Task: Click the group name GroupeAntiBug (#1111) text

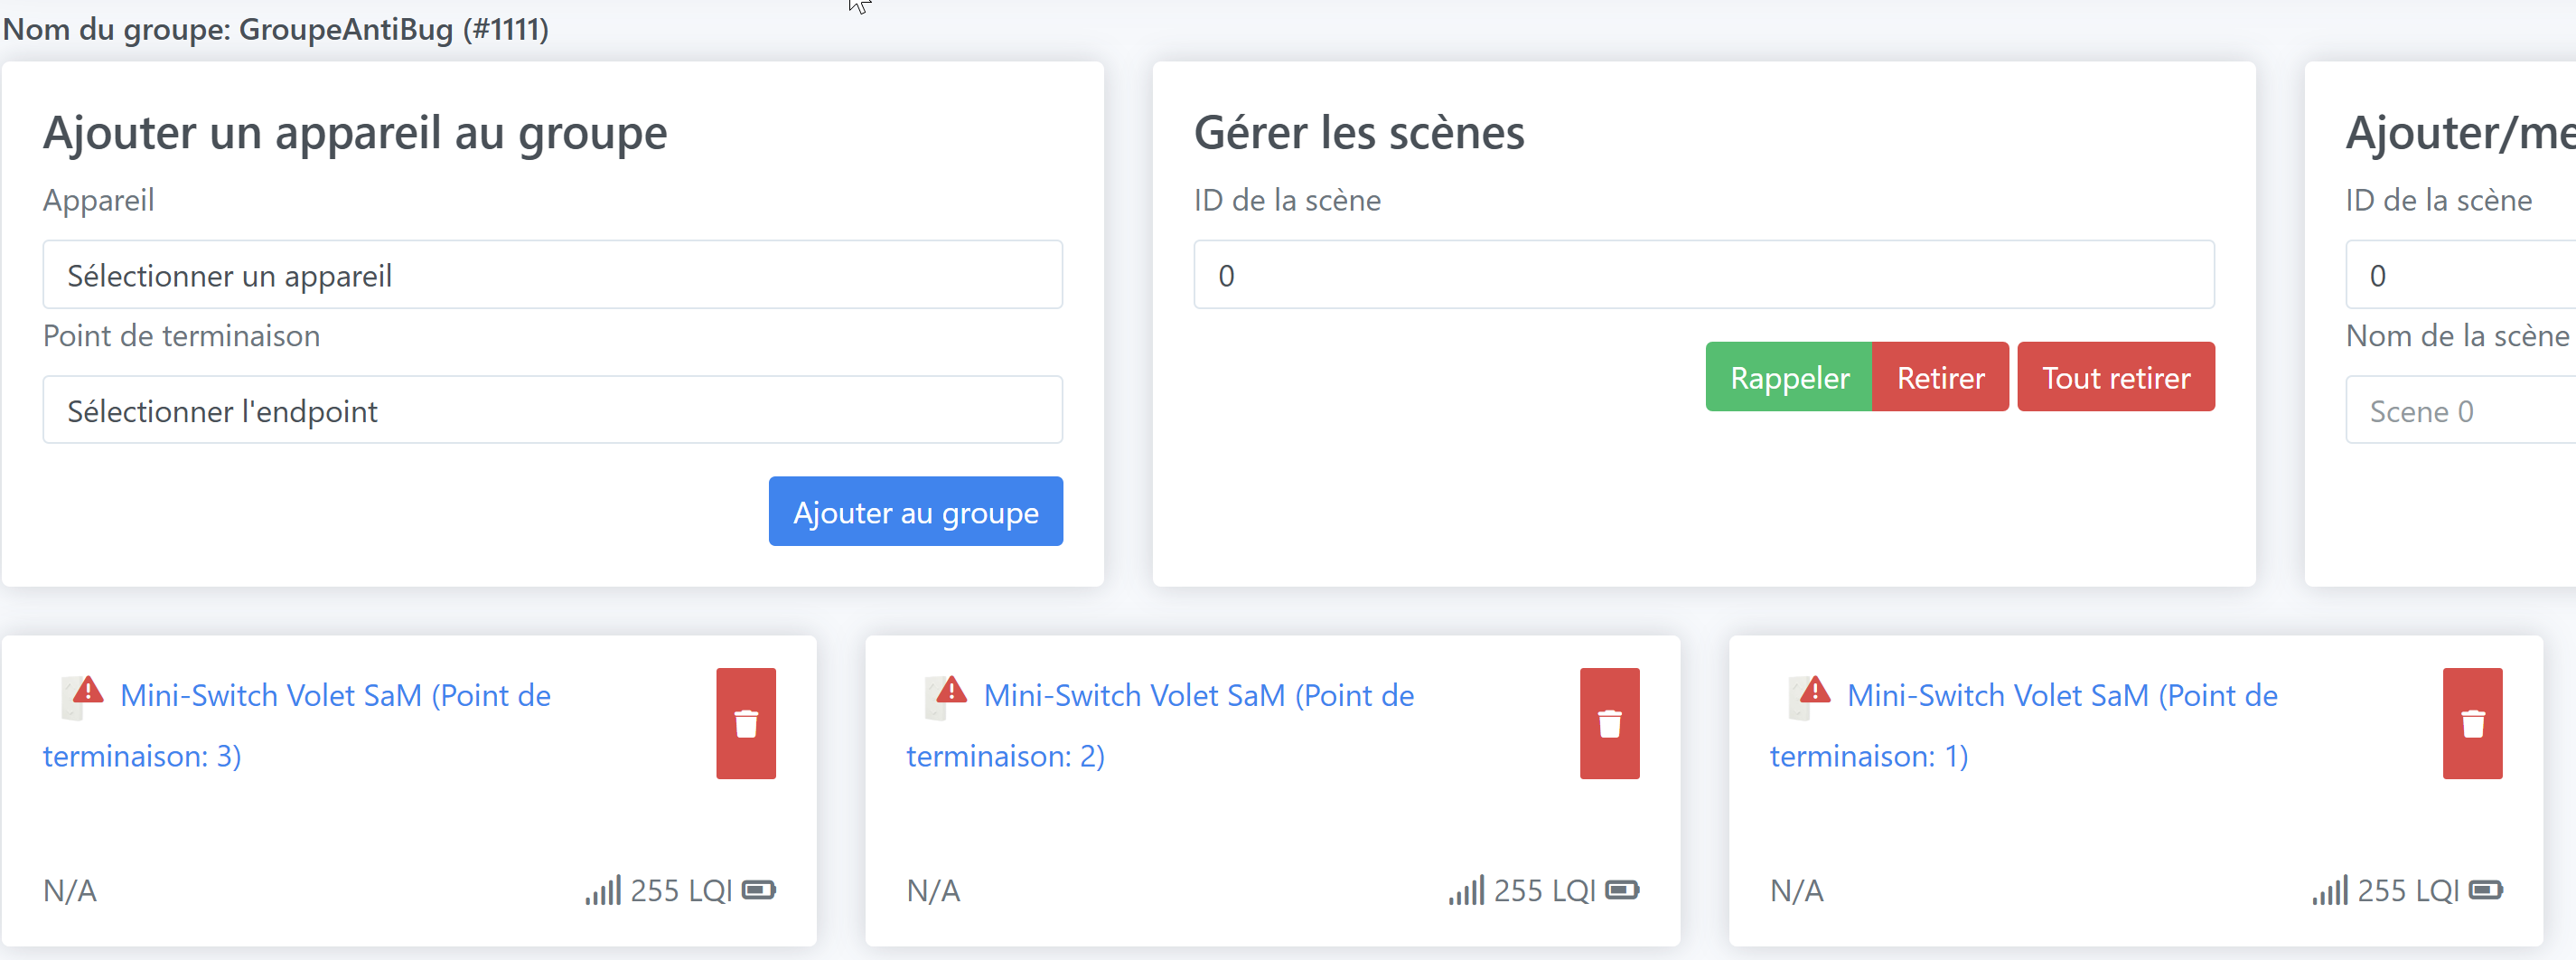Action: click(394, 29)
